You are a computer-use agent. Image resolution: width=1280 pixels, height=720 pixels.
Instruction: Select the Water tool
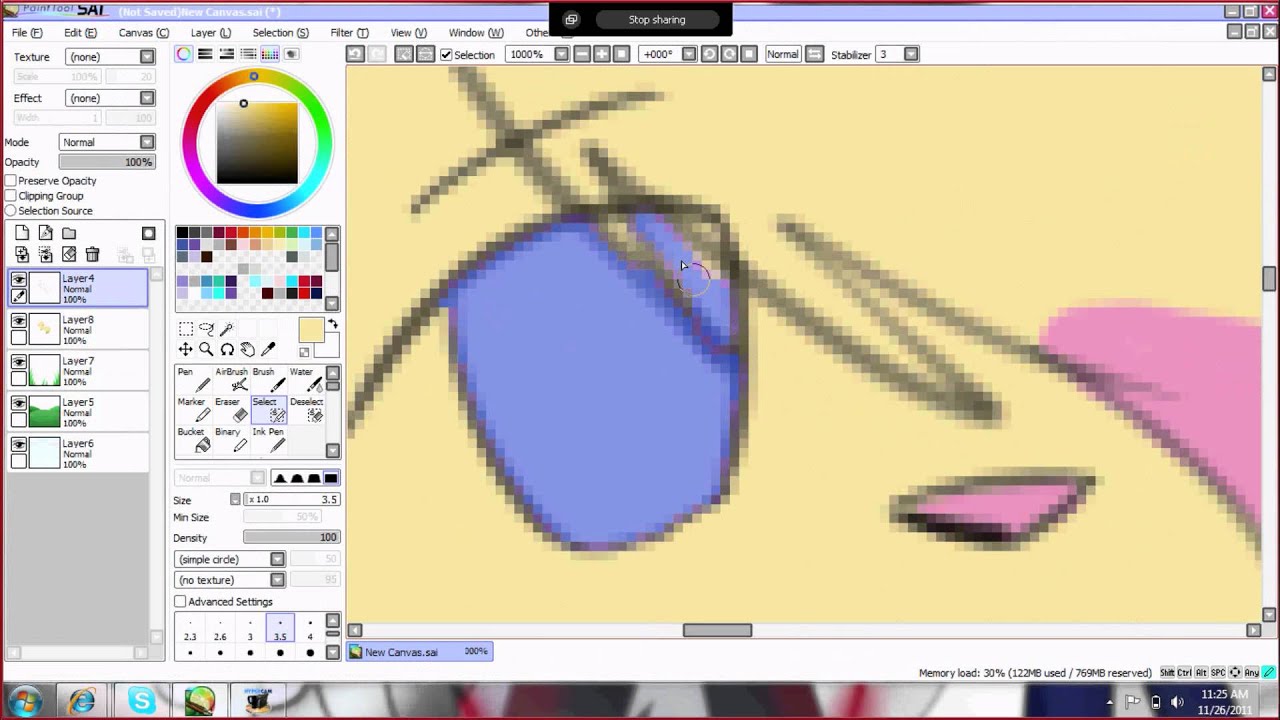pos(306,380)
